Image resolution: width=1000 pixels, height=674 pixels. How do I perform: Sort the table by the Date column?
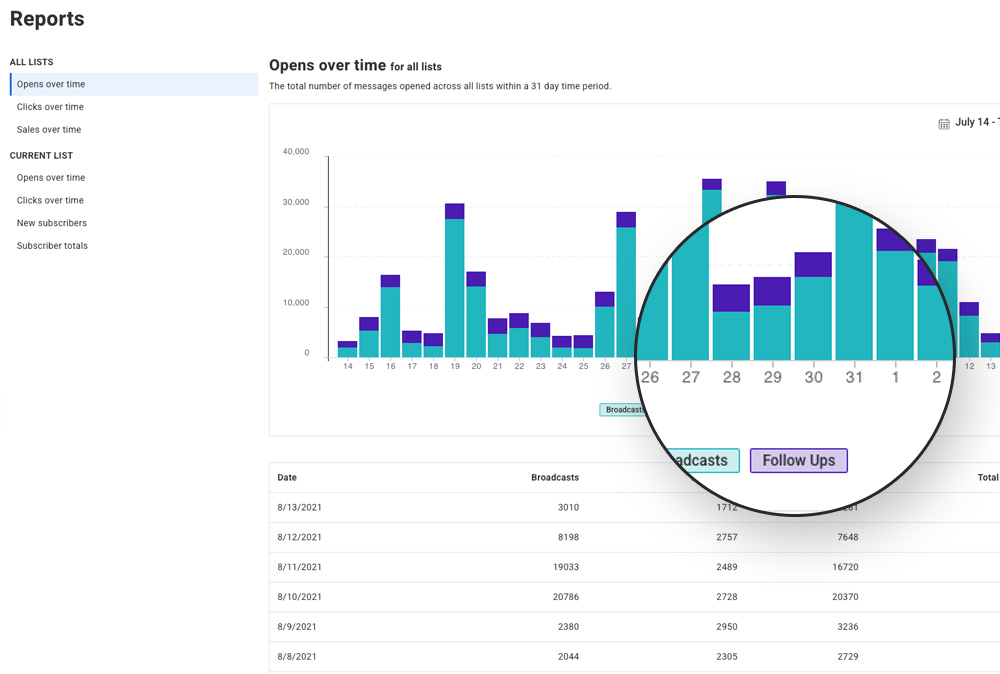[x=286, y=477]
